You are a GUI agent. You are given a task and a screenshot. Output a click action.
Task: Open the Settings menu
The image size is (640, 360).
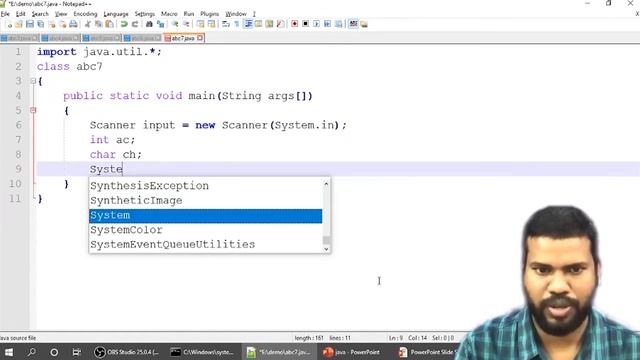point(145,14)
